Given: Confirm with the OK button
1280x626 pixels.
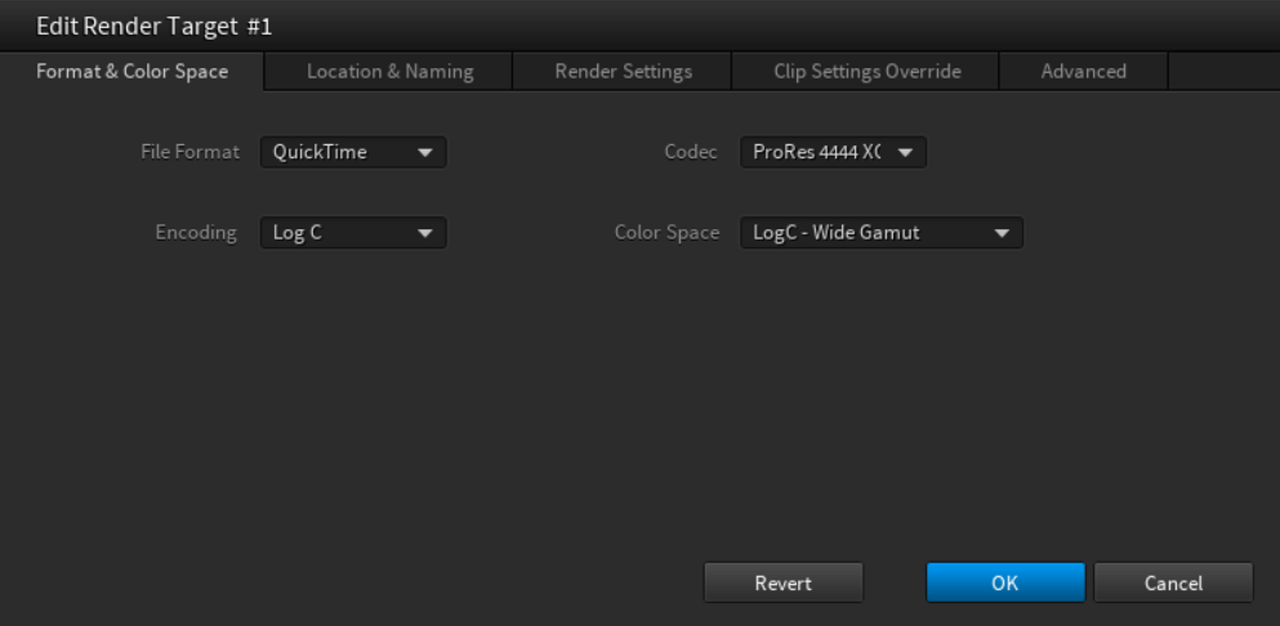Looking at the screenshot, I should point(1005,583).
